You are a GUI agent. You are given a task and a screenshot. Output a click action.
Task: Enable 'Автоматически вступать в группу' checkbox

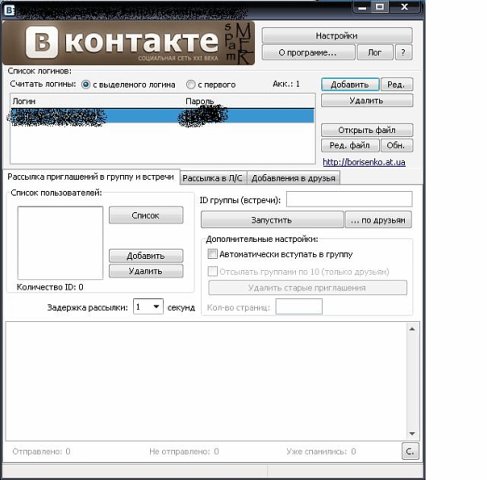pos(212,254)
